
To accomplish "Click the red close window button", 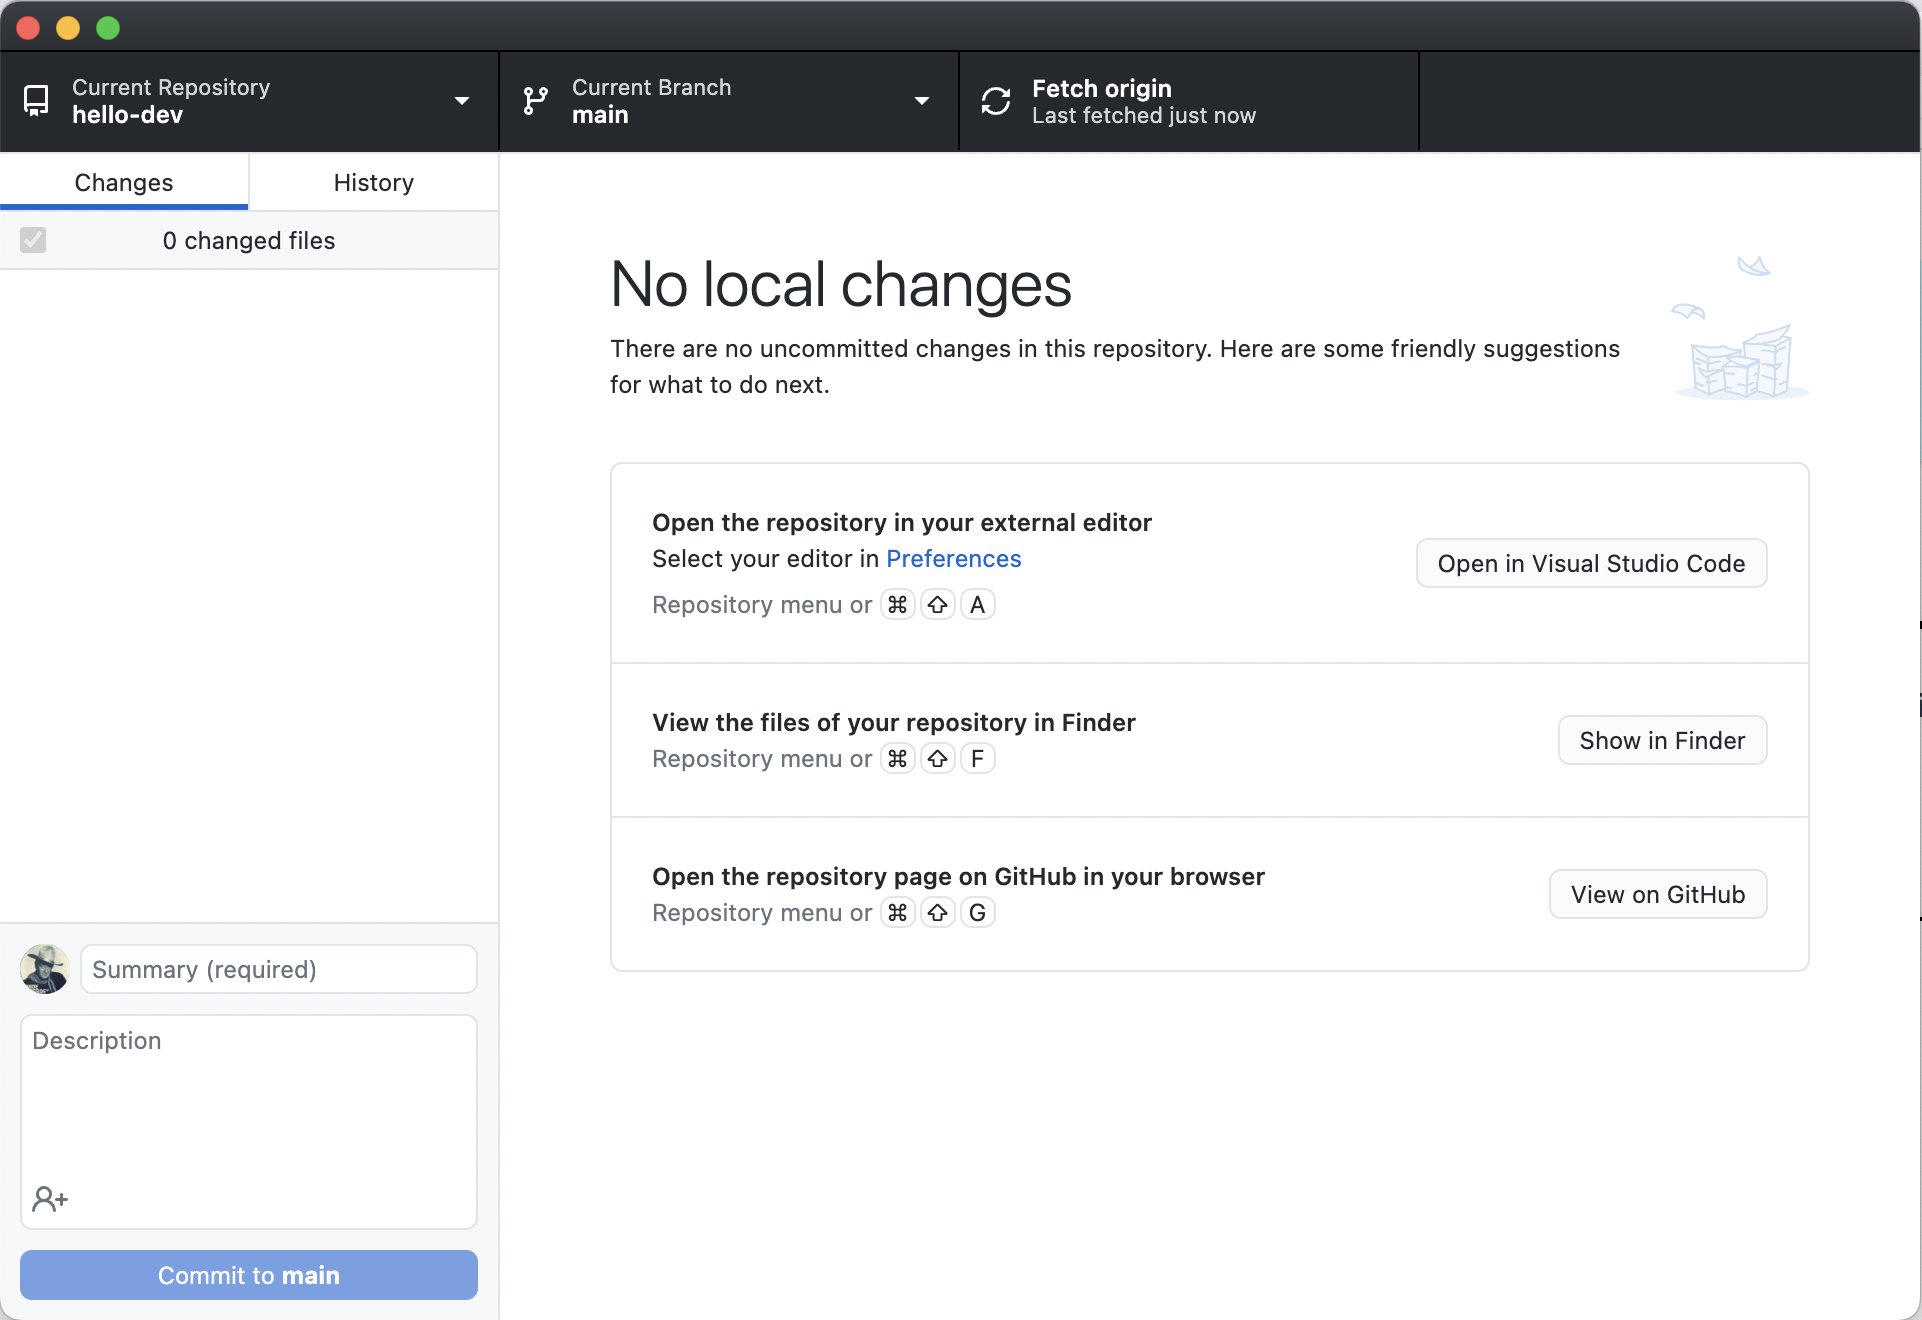I will (28, 28).
